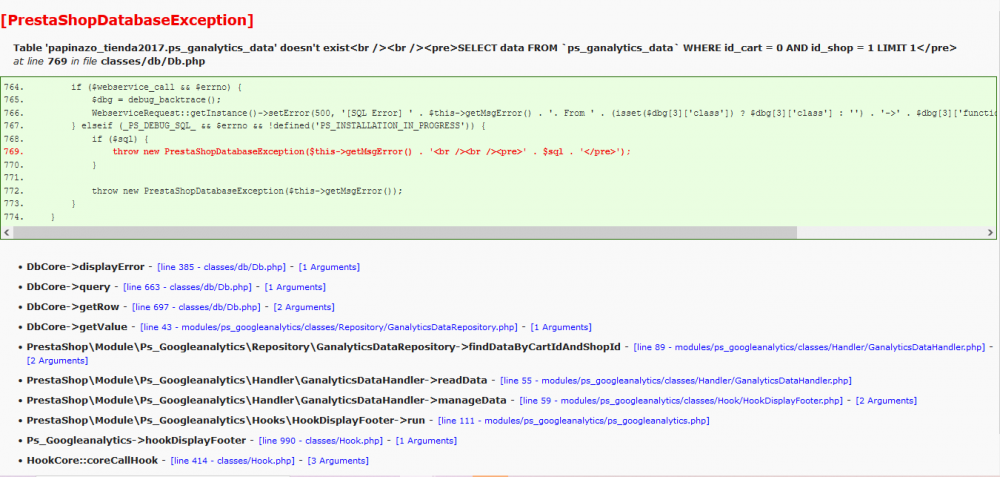Viewport: 1000px width, 477px height.
Task: Open DbCore->getRow line 697 link
Action: pyautogui.click(x=196, y=307)
